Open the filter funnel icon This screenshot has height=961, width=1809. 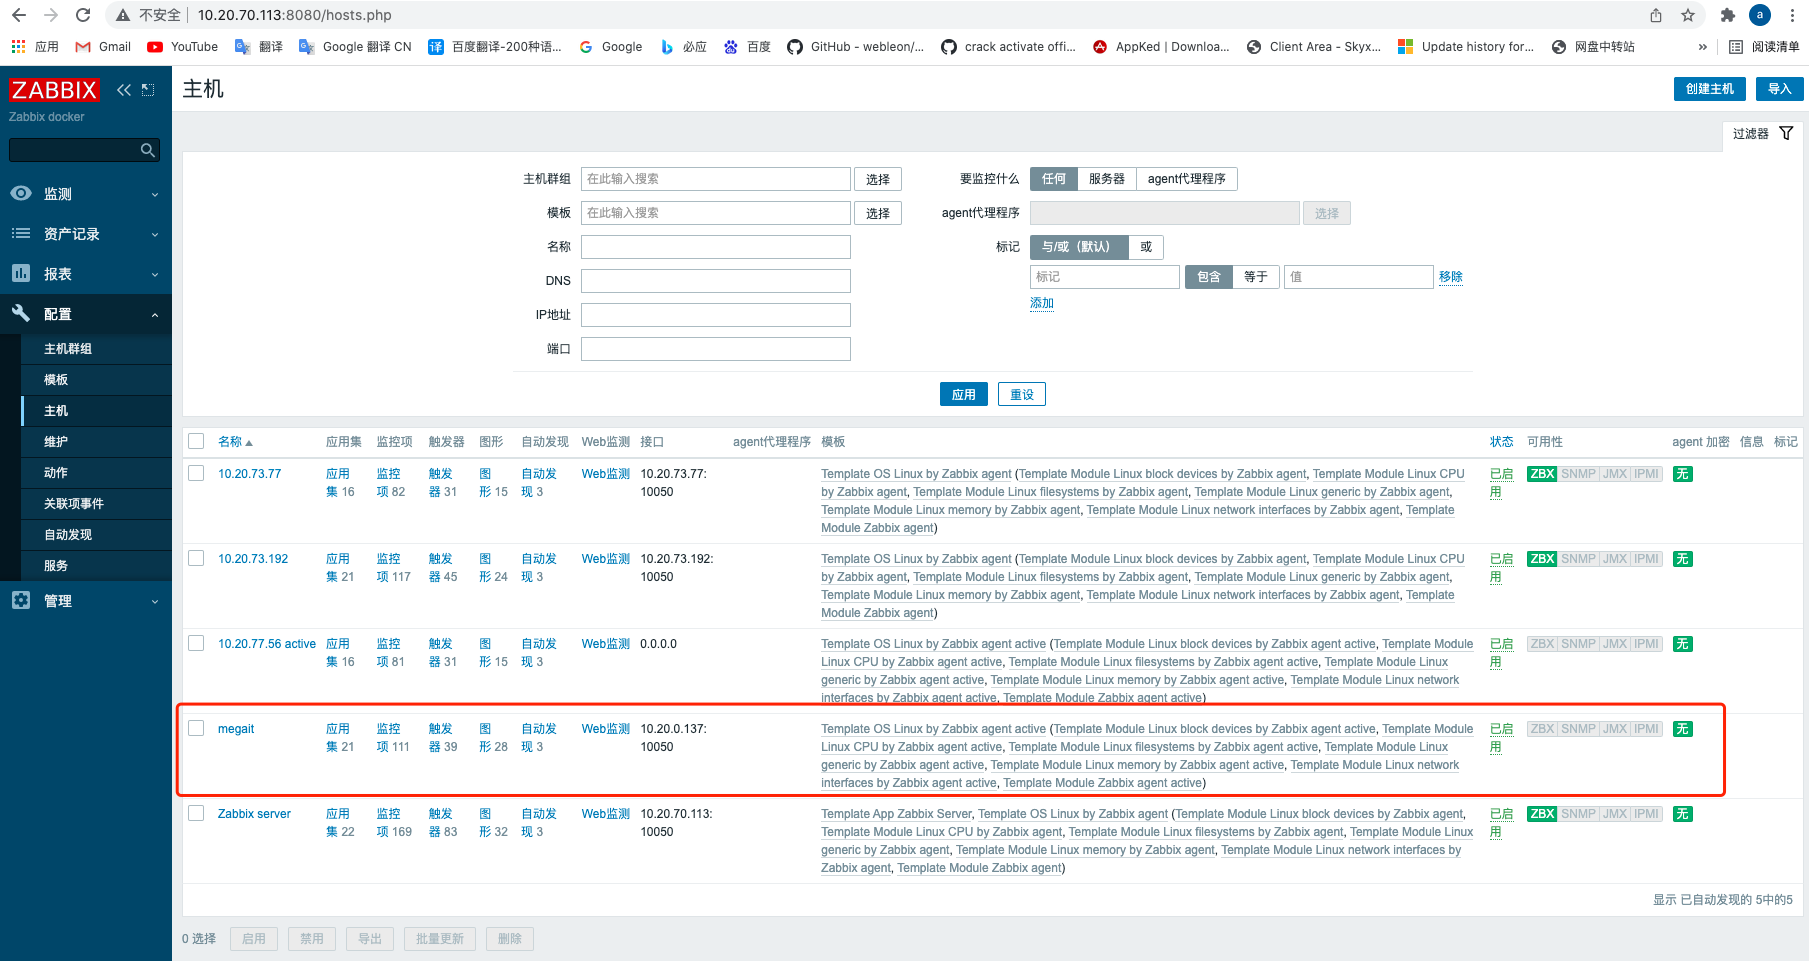(x=1786, y=133)
